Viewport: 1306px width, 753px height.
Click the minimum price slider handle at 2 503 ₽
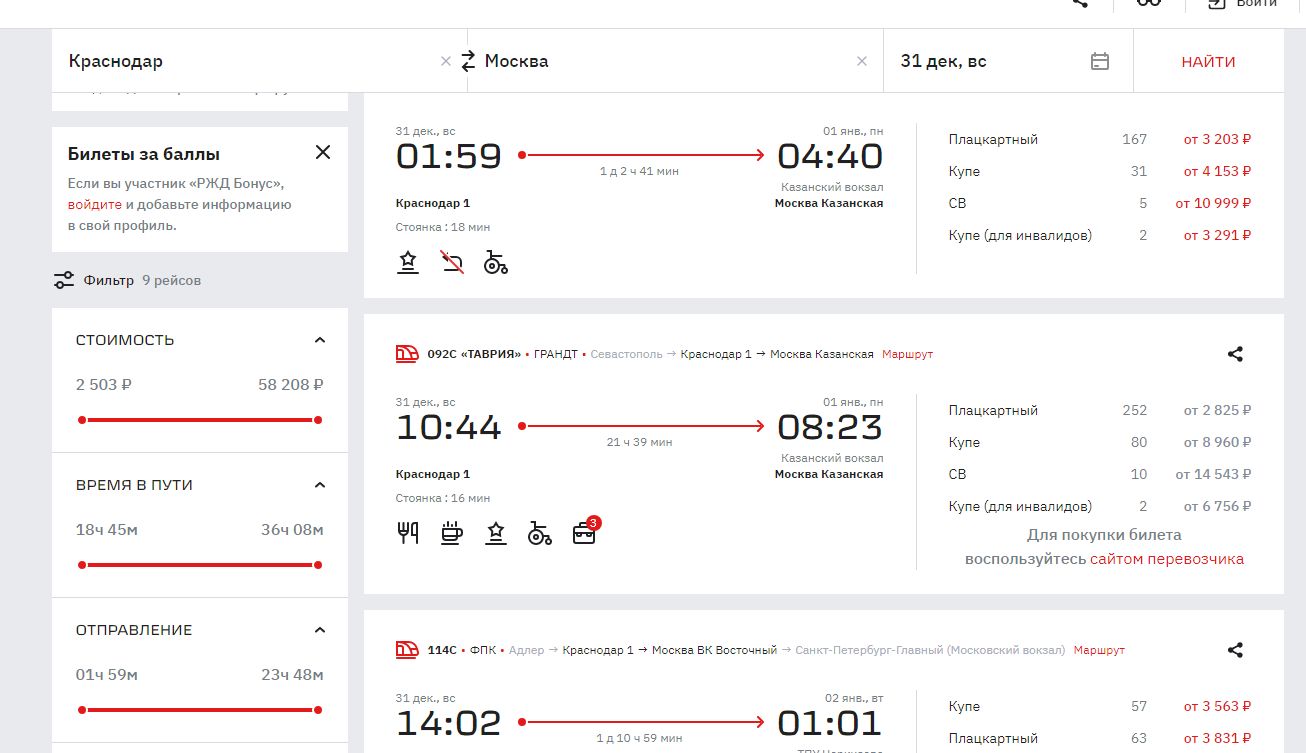coord(82,420)
